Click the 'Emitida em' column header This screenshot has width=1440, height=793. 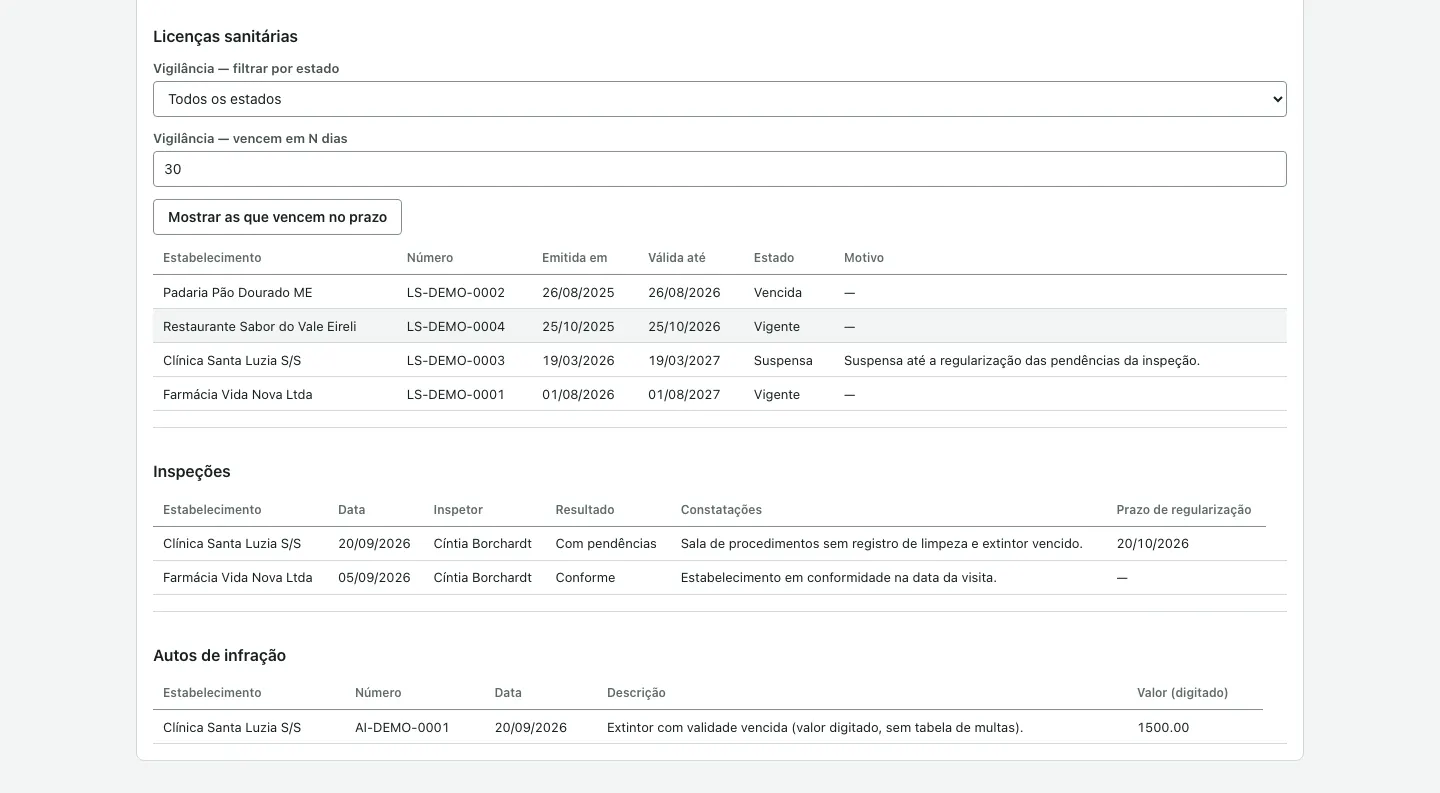[574, 258]
